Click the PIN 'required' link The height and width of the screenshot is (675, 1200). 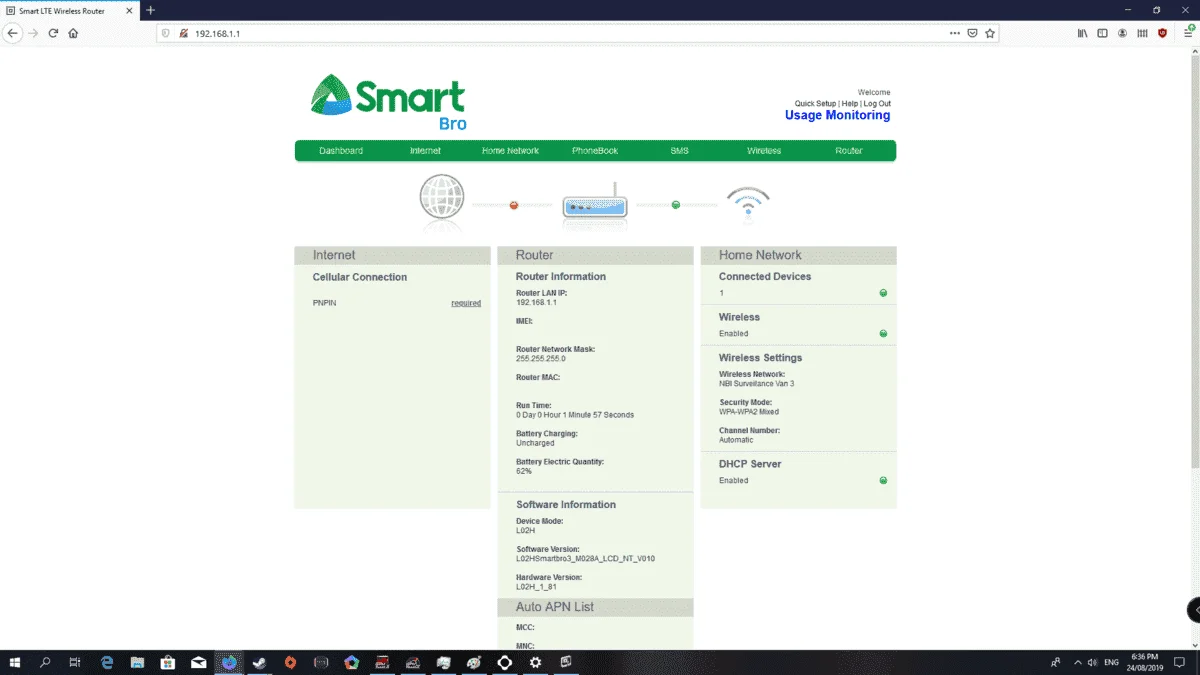pyautogui.click(x=466, y=303)
